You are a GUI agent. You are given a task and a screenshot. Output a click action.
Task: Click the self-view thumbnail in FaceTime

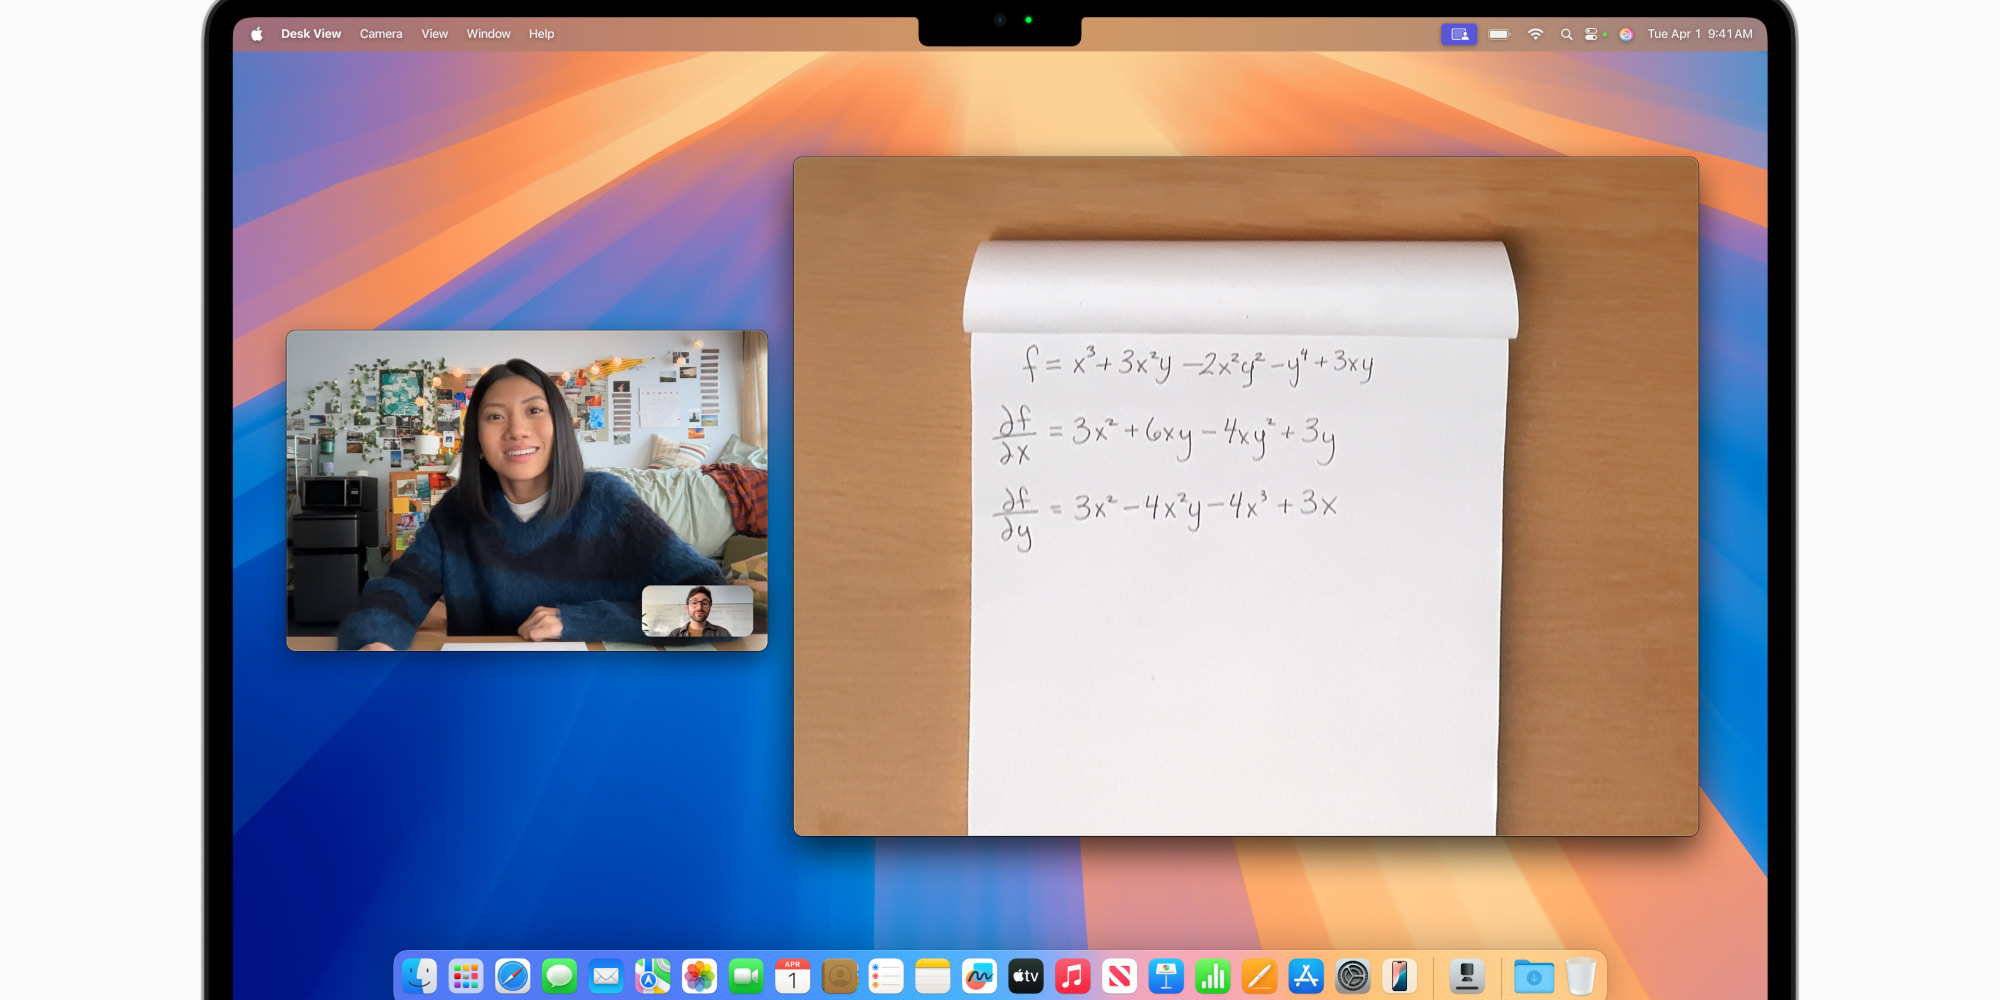[697, 611]
